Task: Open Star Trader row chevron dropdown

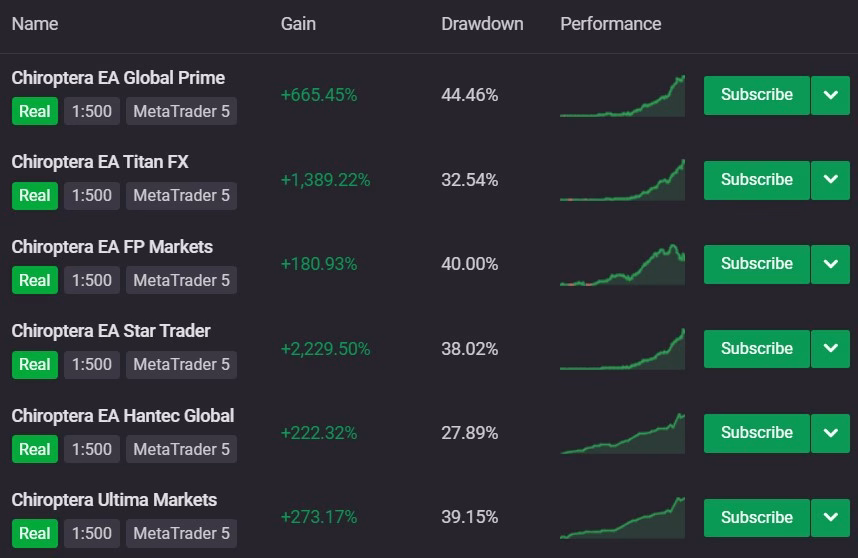Action: 830,348
